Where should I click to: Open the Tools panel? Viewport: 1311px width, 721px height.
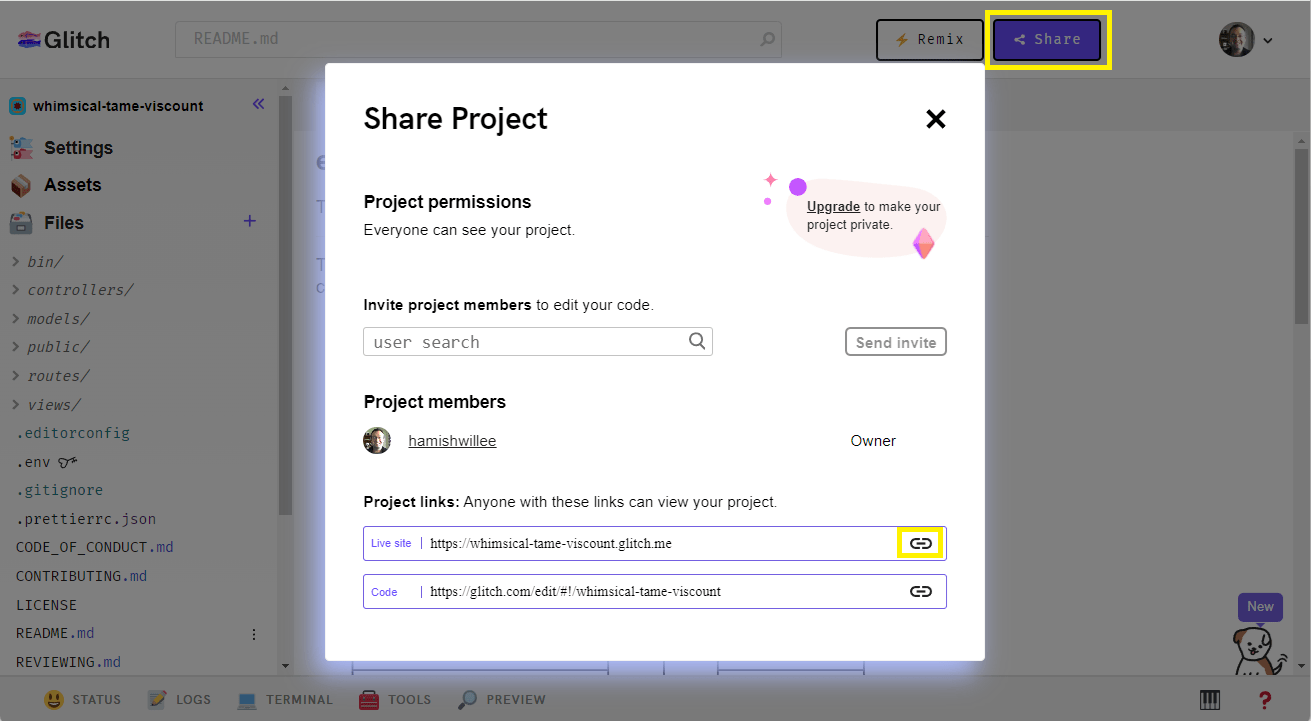tap(394, 699)
